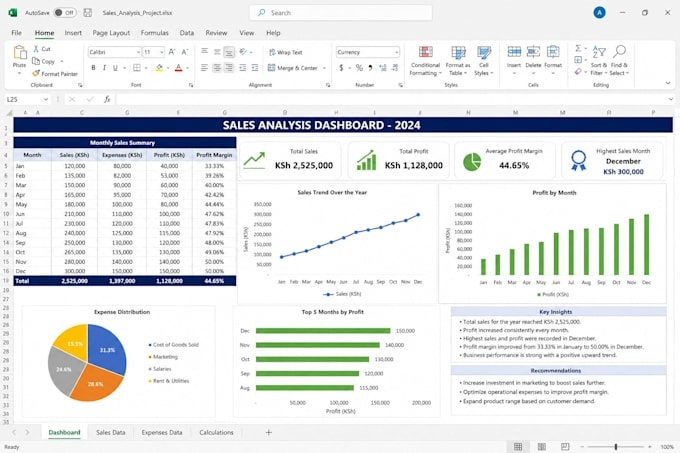The height and width of the screenshot is (453, 680).
Task: Open the Formulas ribbon tab
Action: [x=154, y=33]
